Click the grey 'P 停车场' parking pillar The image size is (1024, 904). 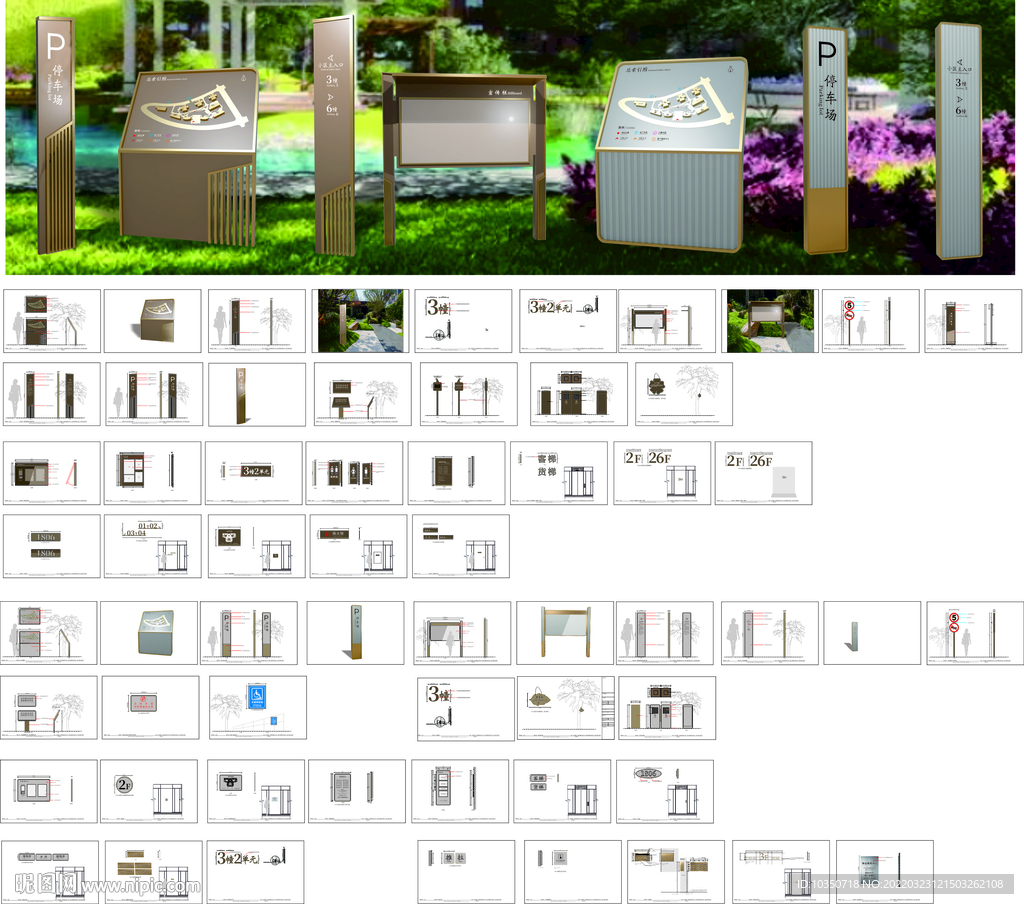coord(825,140)
